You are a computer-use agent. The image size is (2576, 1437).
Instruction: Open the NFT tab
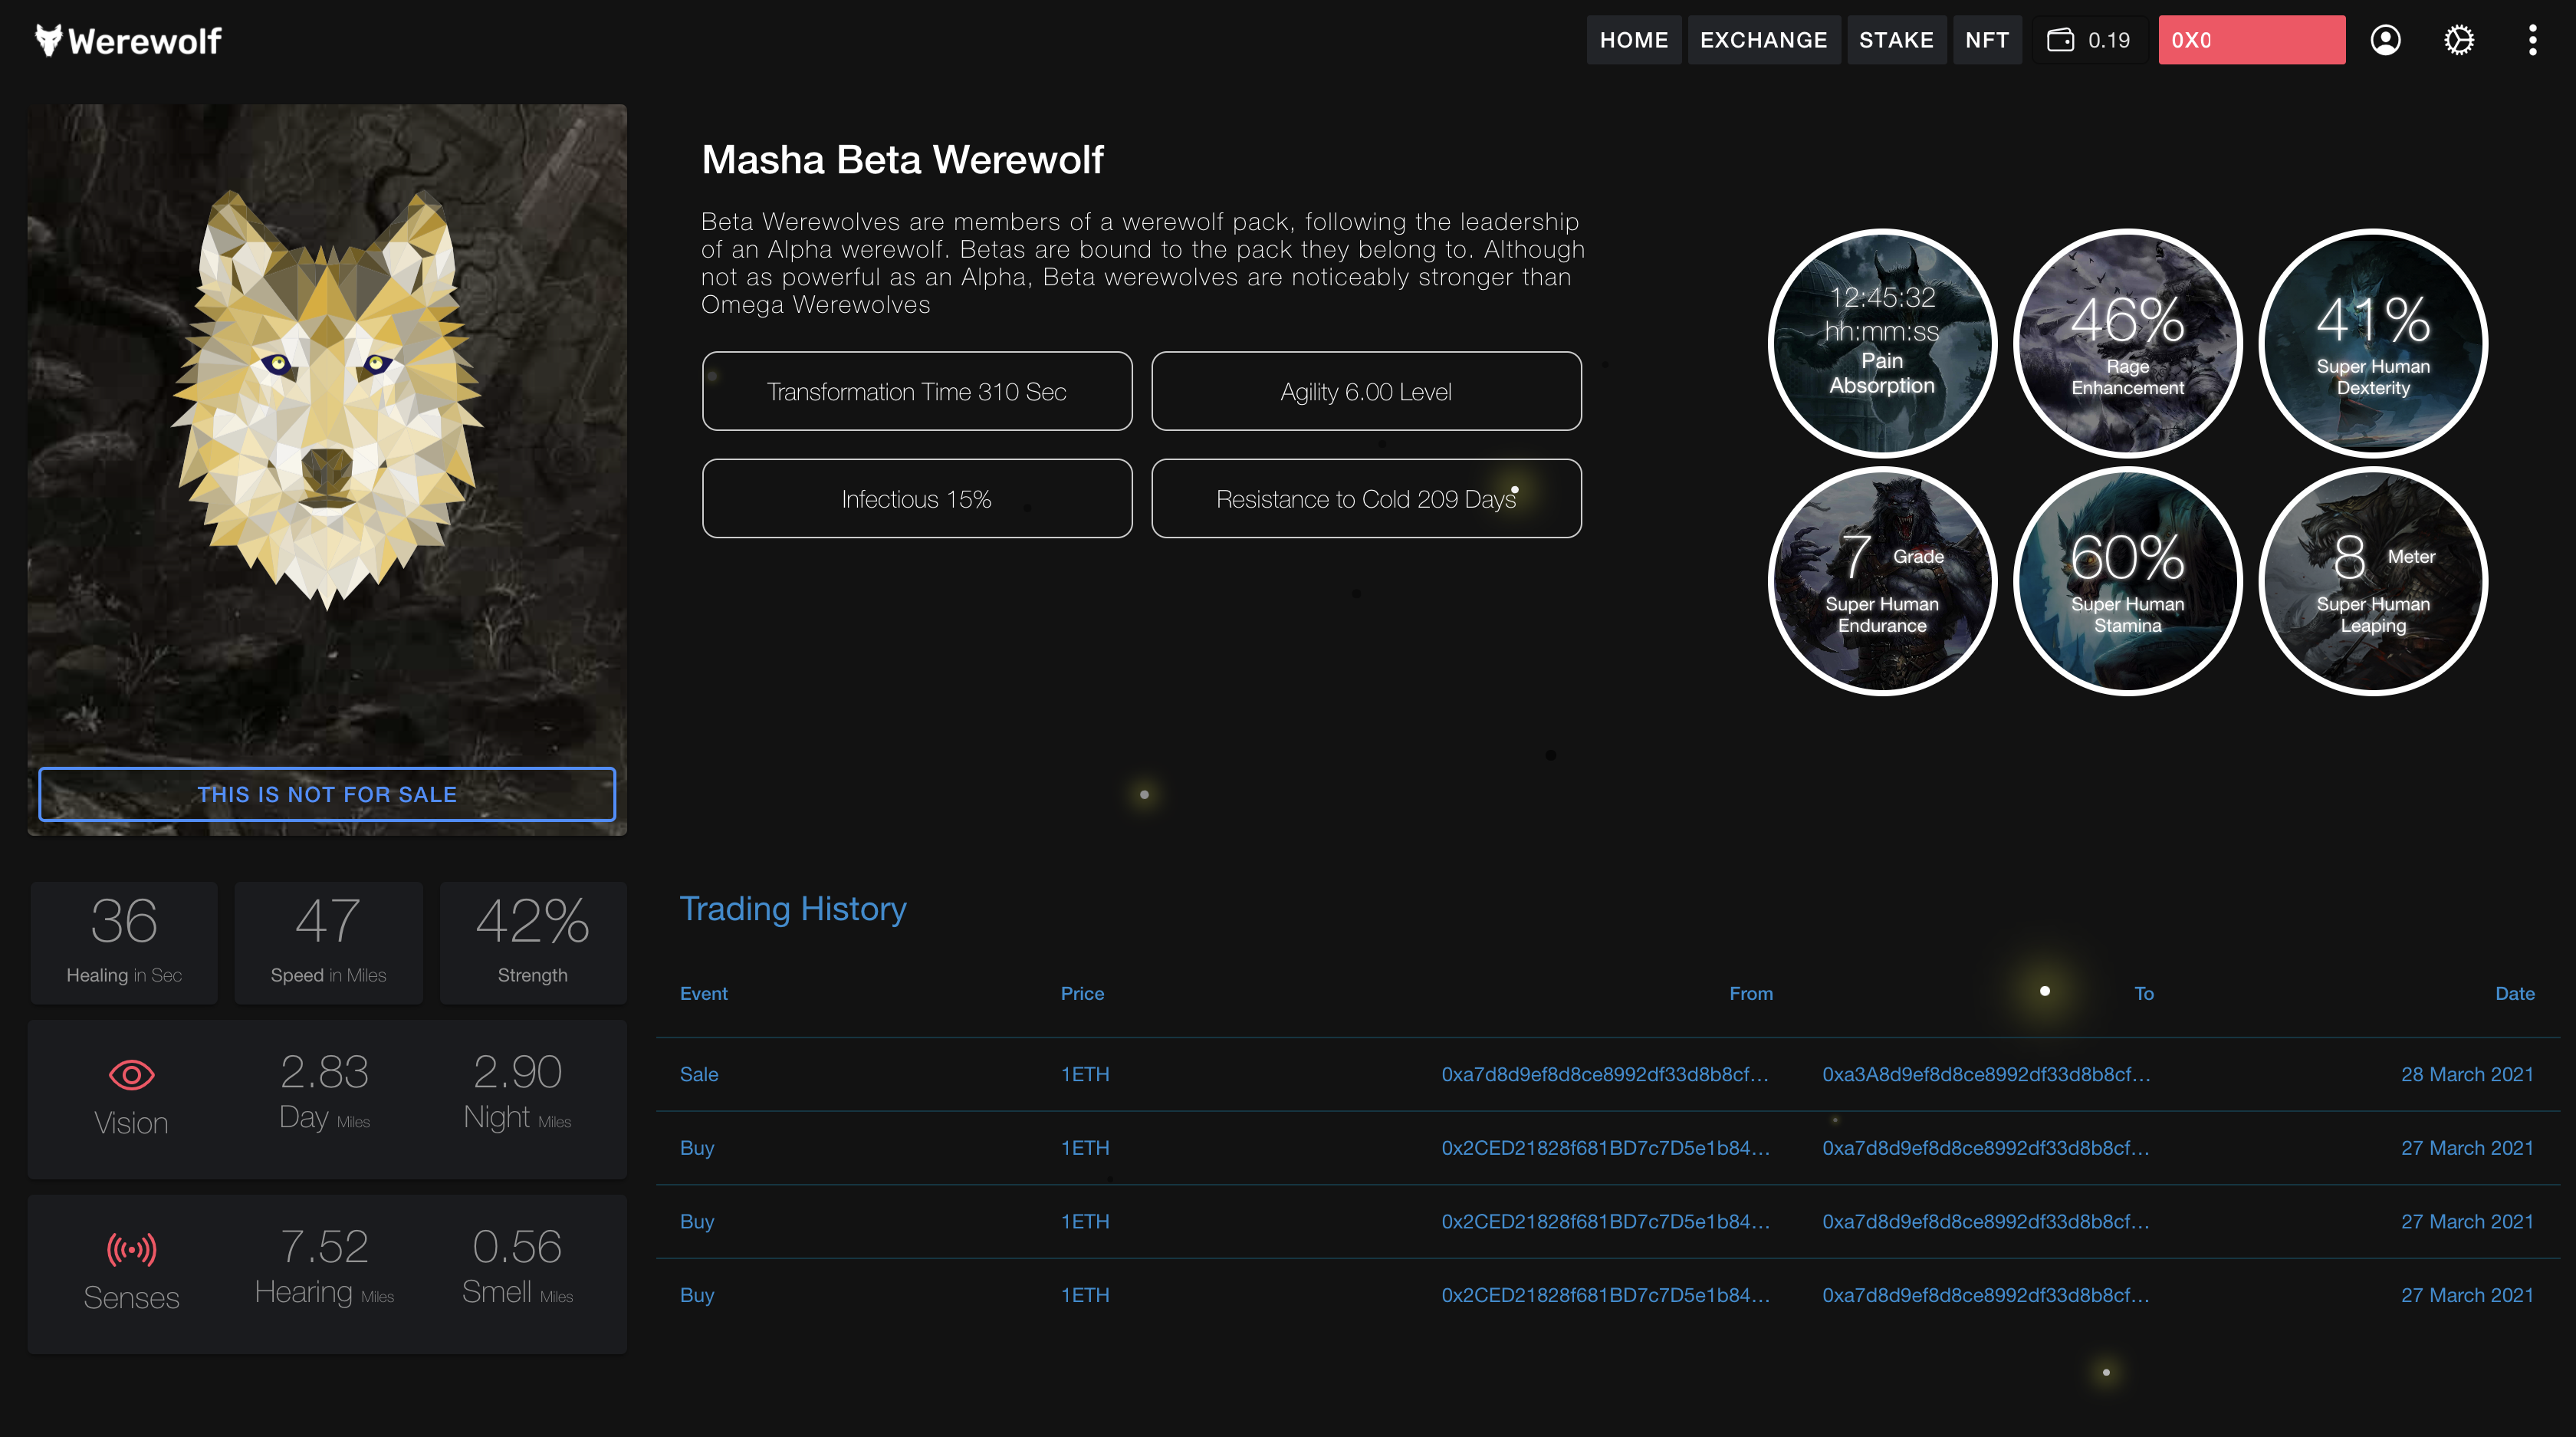(x=1986, y=40)
